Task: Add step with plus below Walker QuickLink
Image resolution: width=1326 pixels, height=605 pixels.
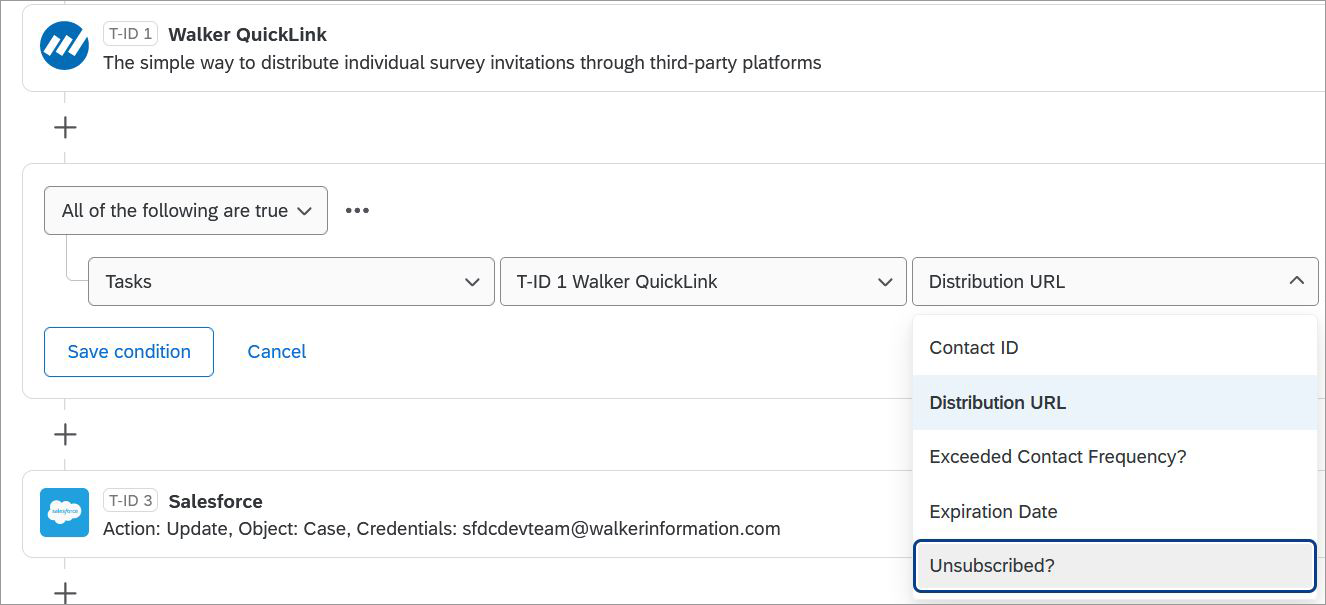Action: point(65,127)
